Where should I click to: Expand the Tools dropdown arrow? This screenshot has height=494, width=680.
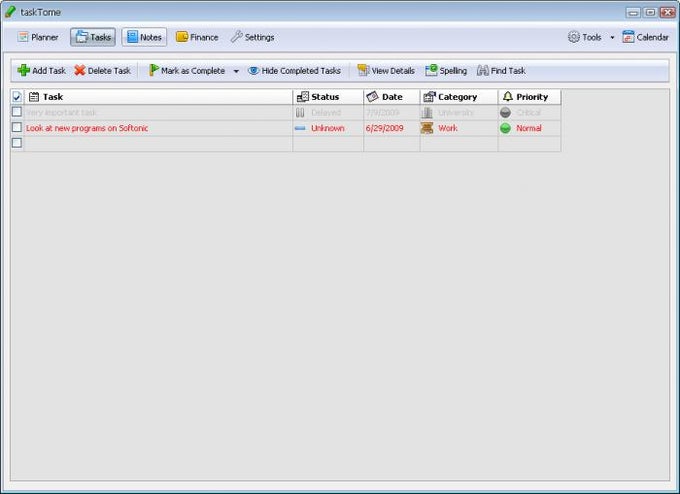pos(612,38)
